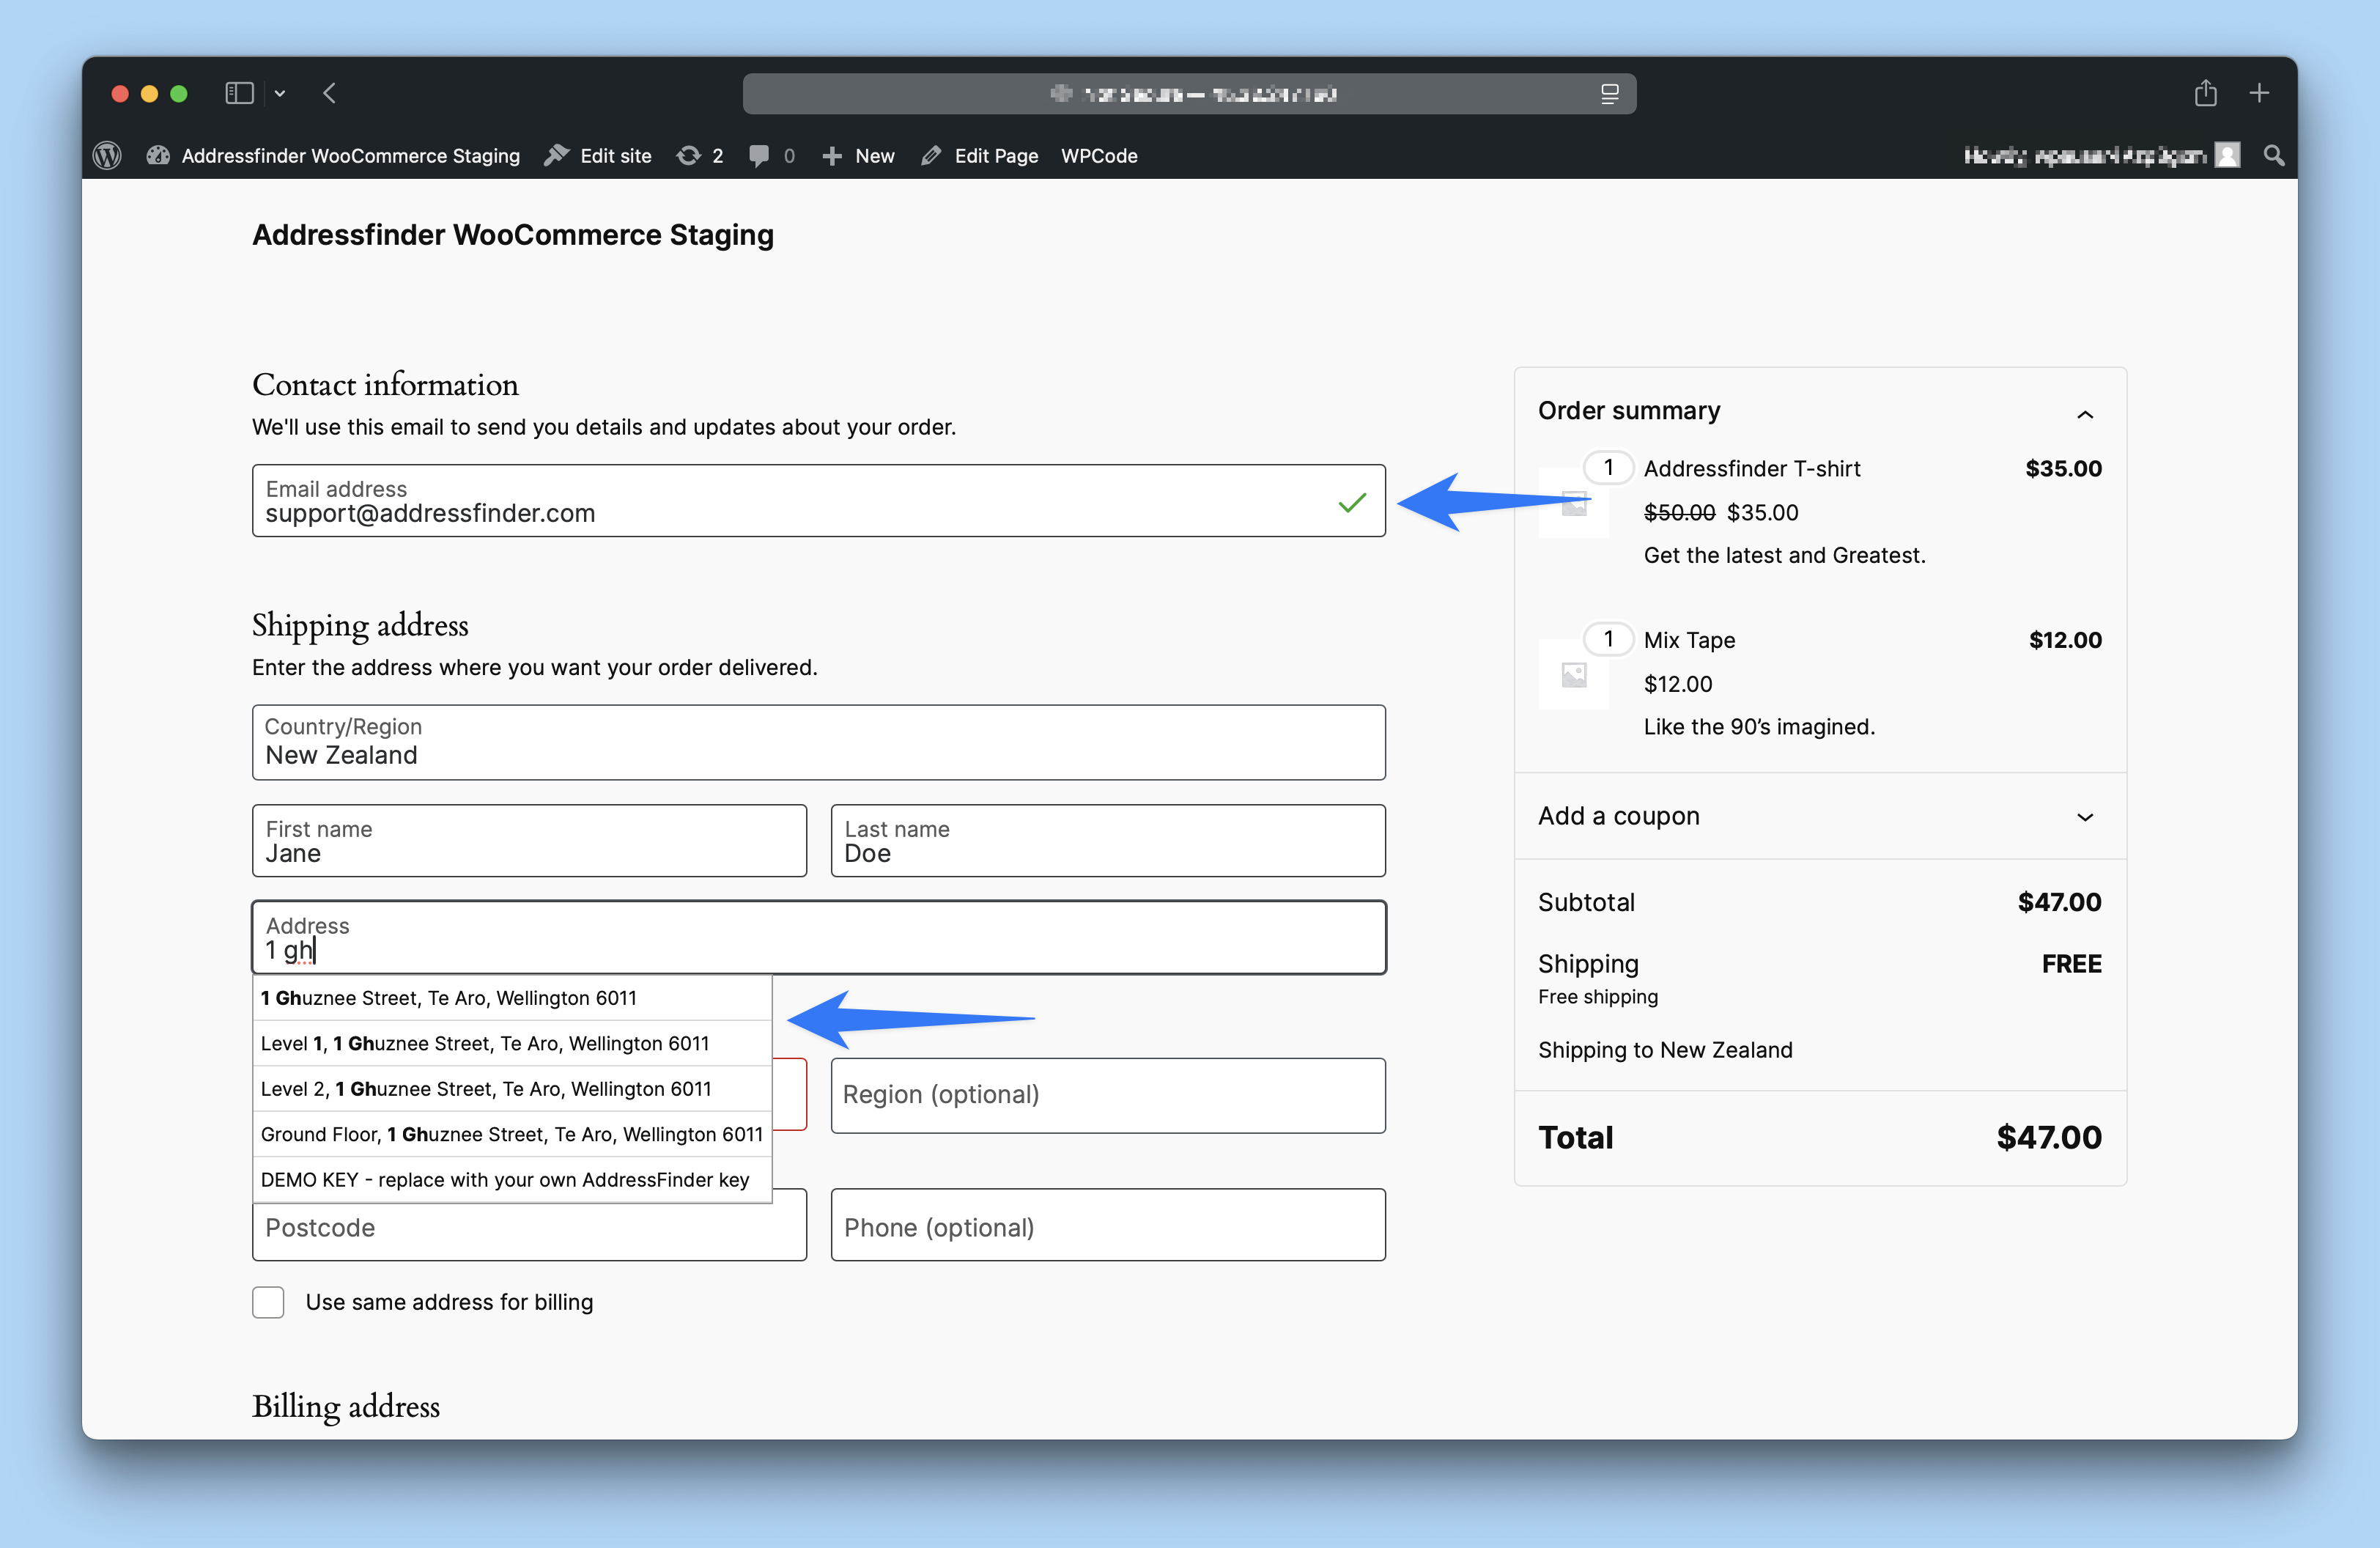Check Use same address for billing
The image size is (2380, 1548).
(268, 1302)
